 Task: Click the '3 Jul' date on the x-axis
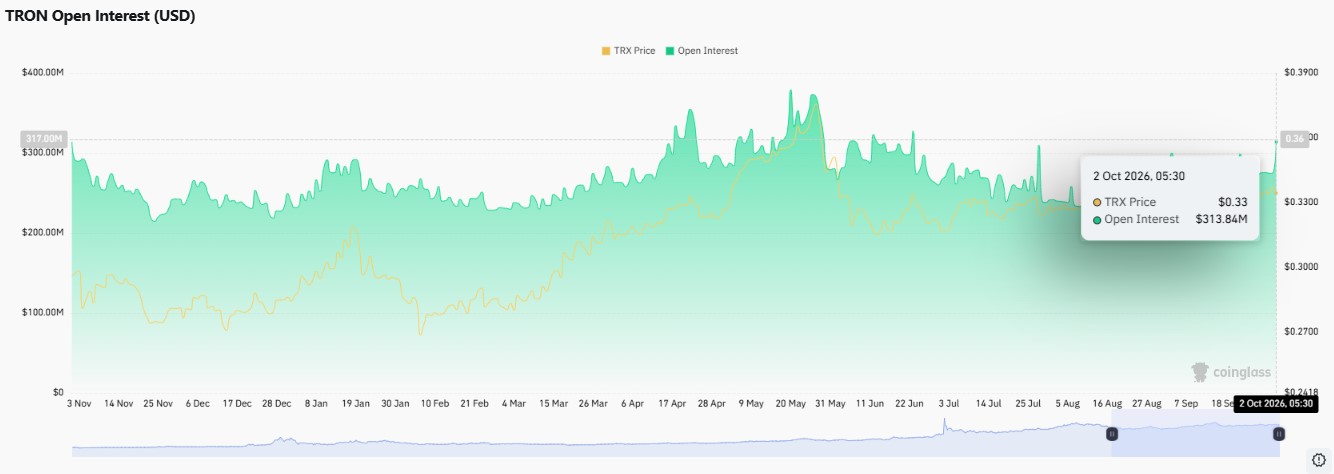948,404
